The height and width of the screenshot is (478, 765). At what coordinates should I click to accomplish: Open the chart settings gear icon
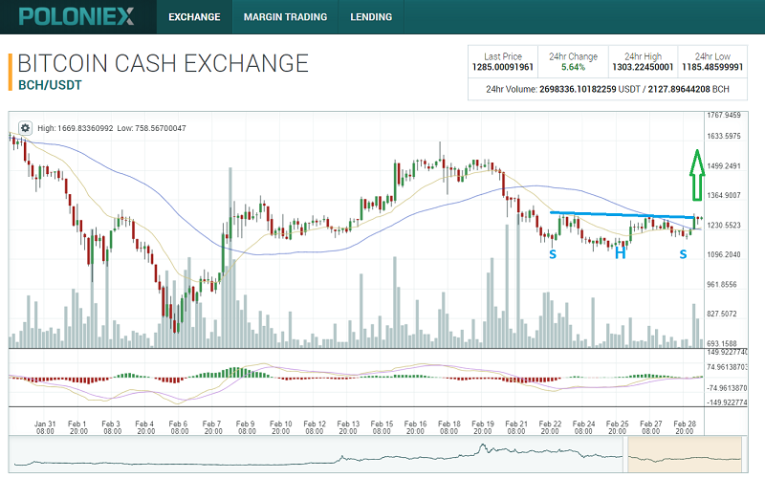[x=25, y=128]
